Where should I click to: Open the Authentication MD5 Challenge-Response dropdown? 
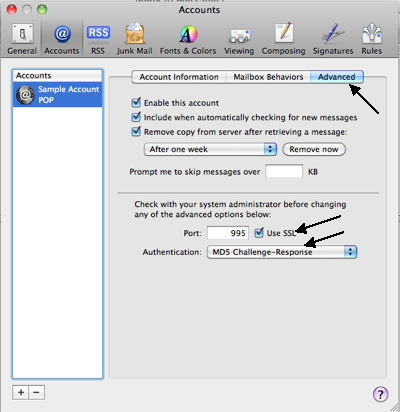(282, 252)
